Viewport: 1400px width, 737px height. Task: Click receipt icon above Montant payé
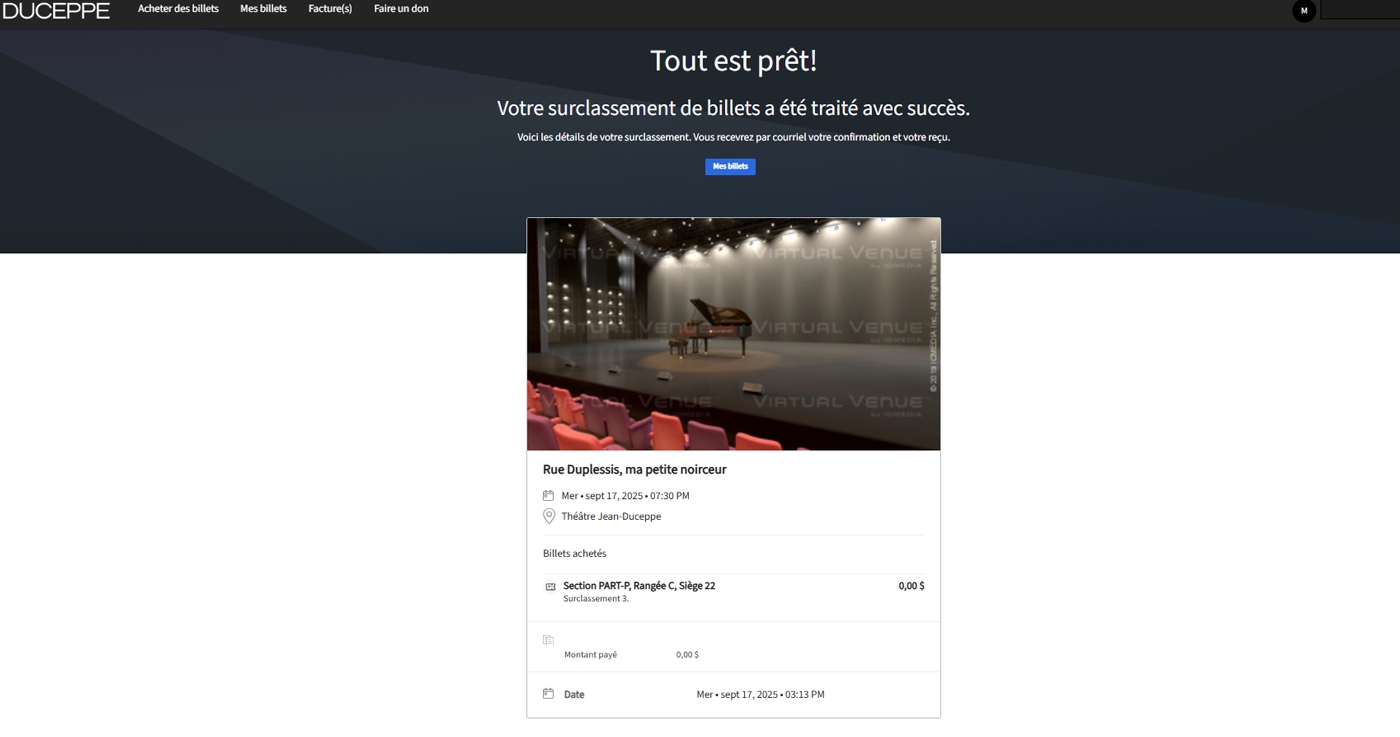pos(548,640)
